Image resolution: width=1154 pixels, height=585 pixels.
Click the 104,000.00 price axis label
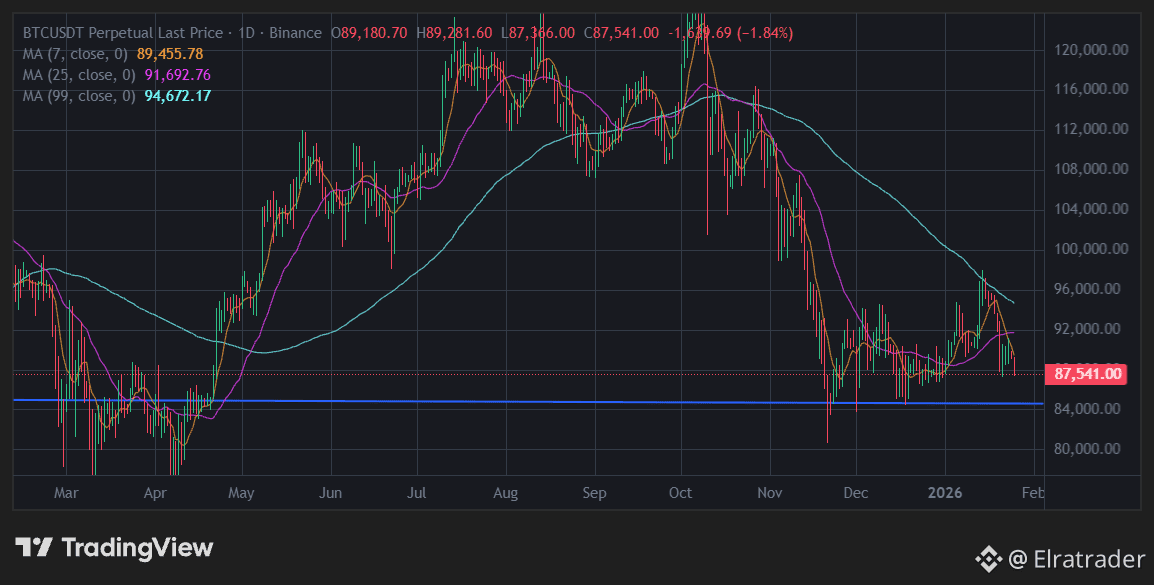1091,209
